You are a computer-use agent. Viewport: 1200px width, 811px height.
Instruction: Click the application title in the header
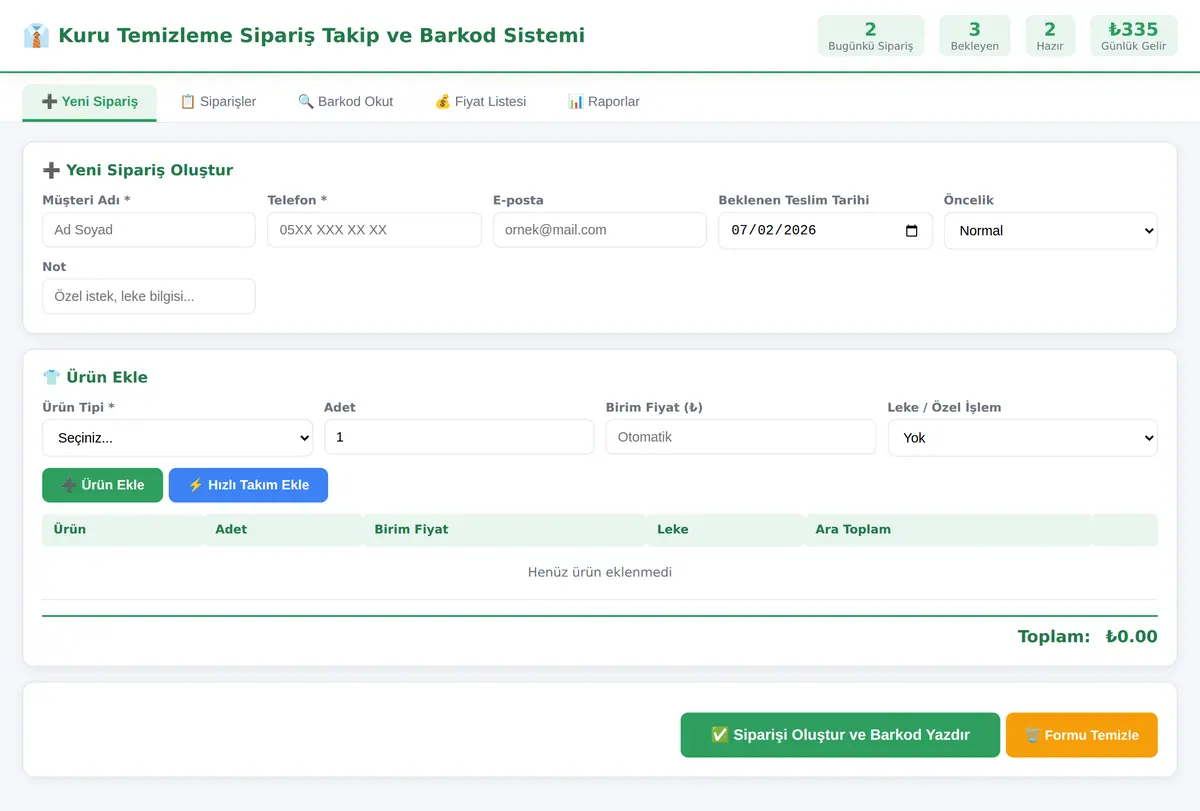(321, 36)
